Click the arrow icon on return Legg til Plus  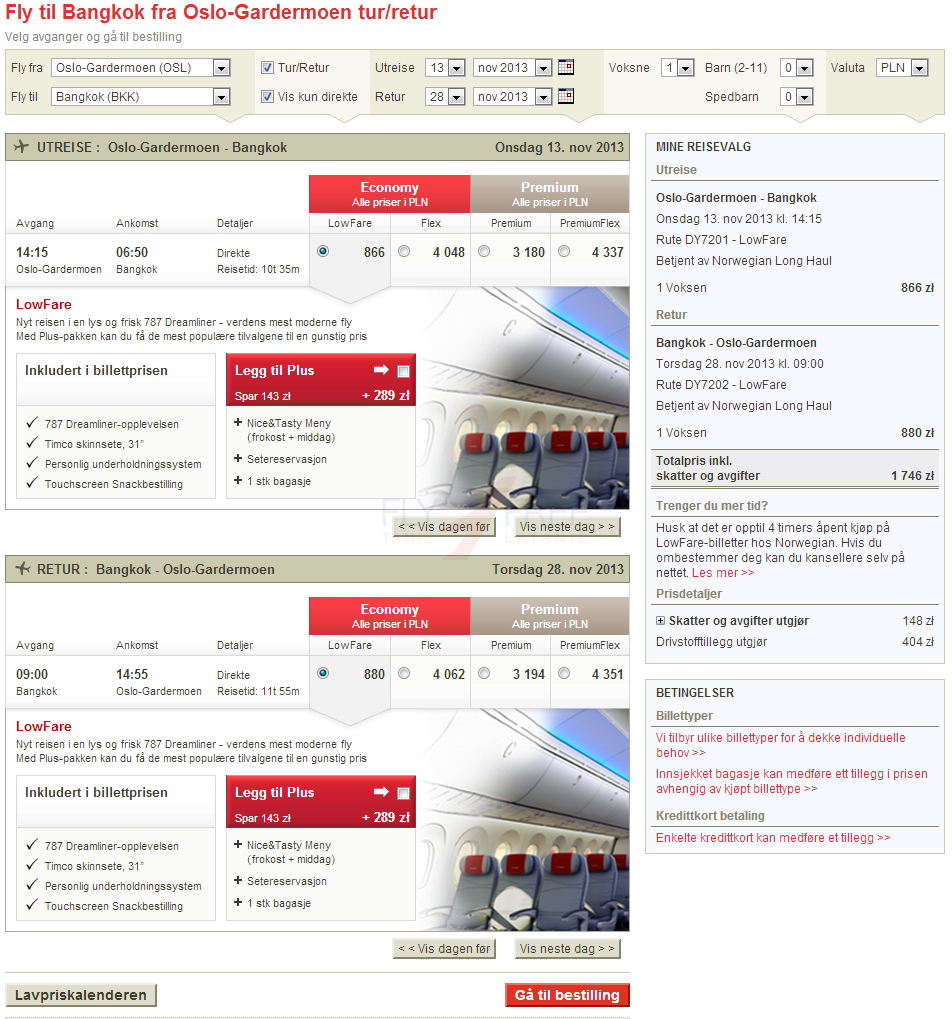[x=381, y=792]
